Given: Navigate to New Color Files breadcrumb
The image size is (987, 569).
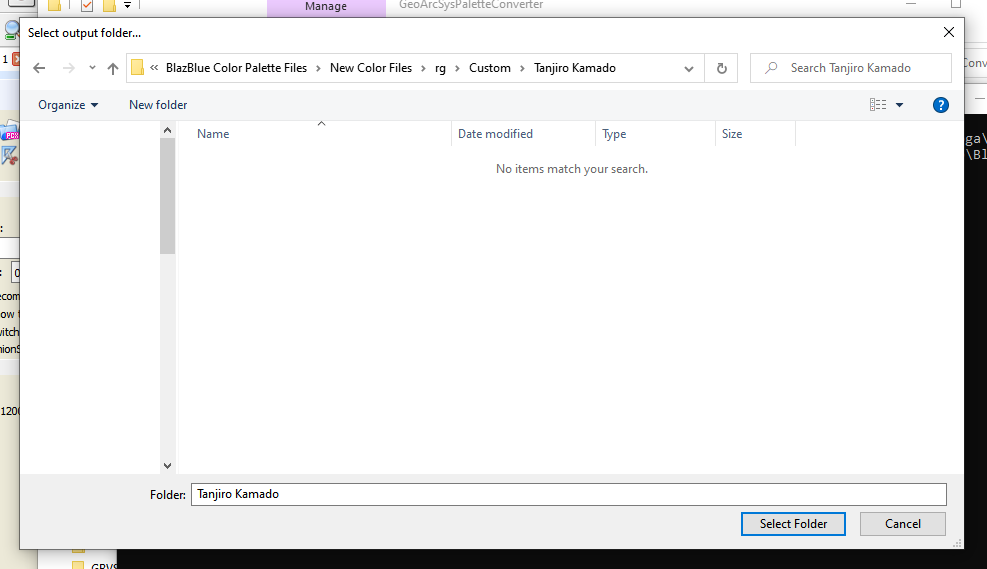Looking at the screenshot, I should click(x=371, y=68).
